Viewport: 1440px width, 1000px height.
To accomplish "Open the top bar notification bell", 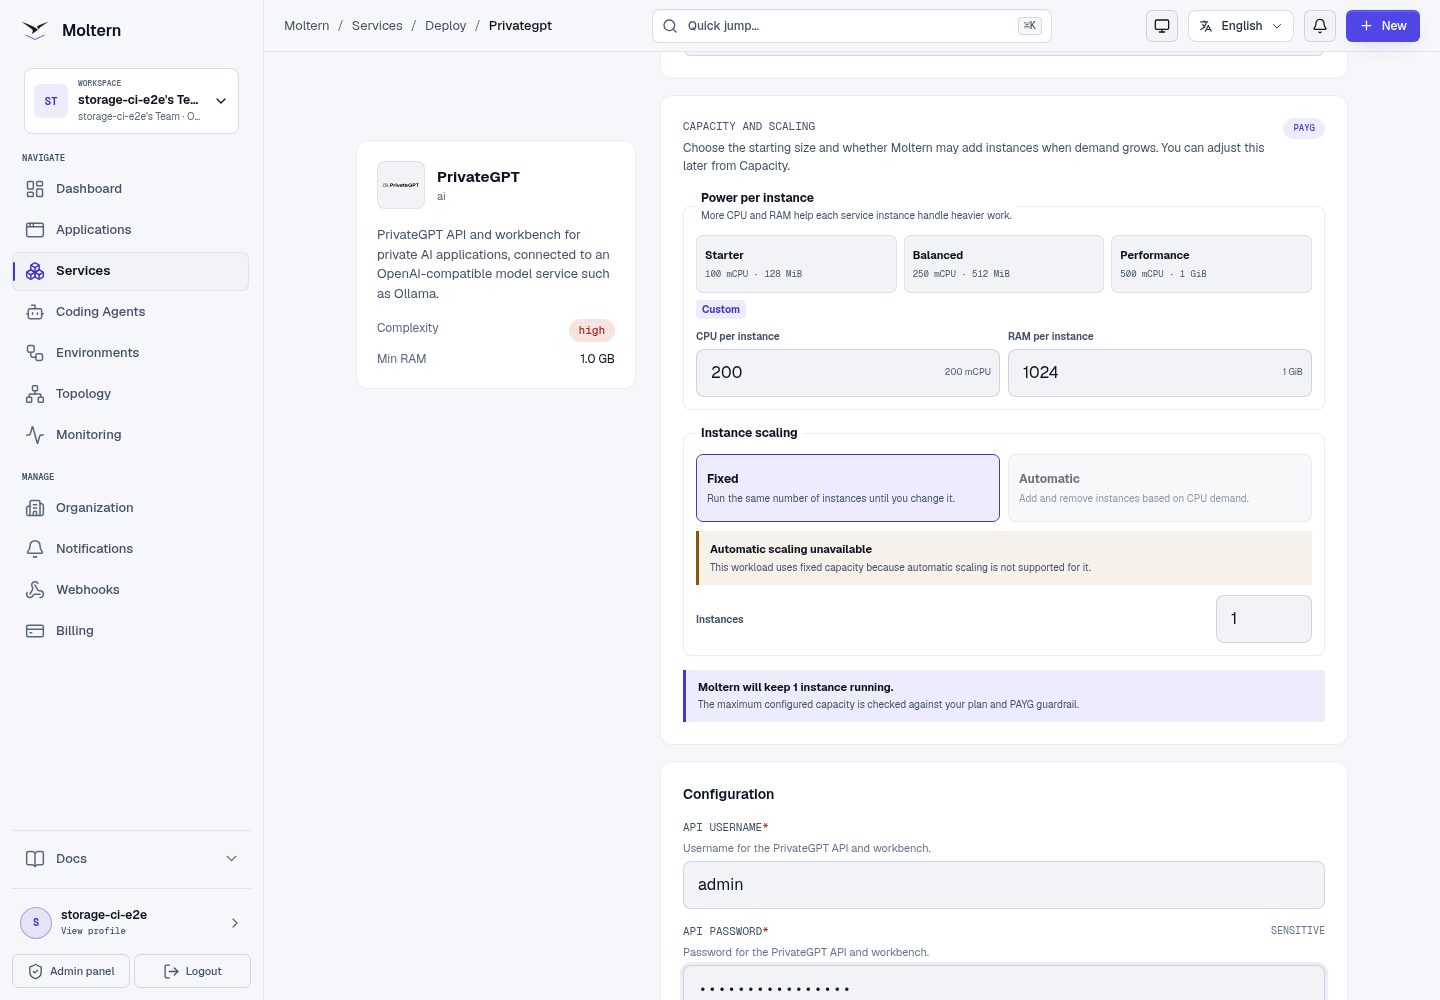I will 1320,26.
